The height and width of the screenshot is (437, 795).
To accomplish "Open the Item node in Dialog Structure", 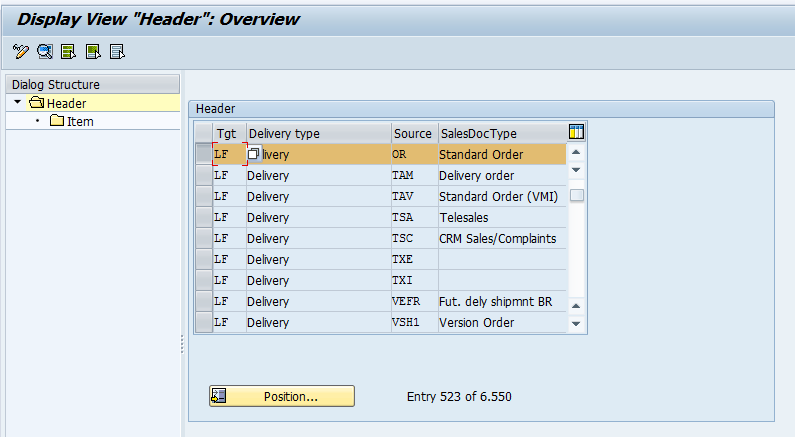I will click(80, 121).
